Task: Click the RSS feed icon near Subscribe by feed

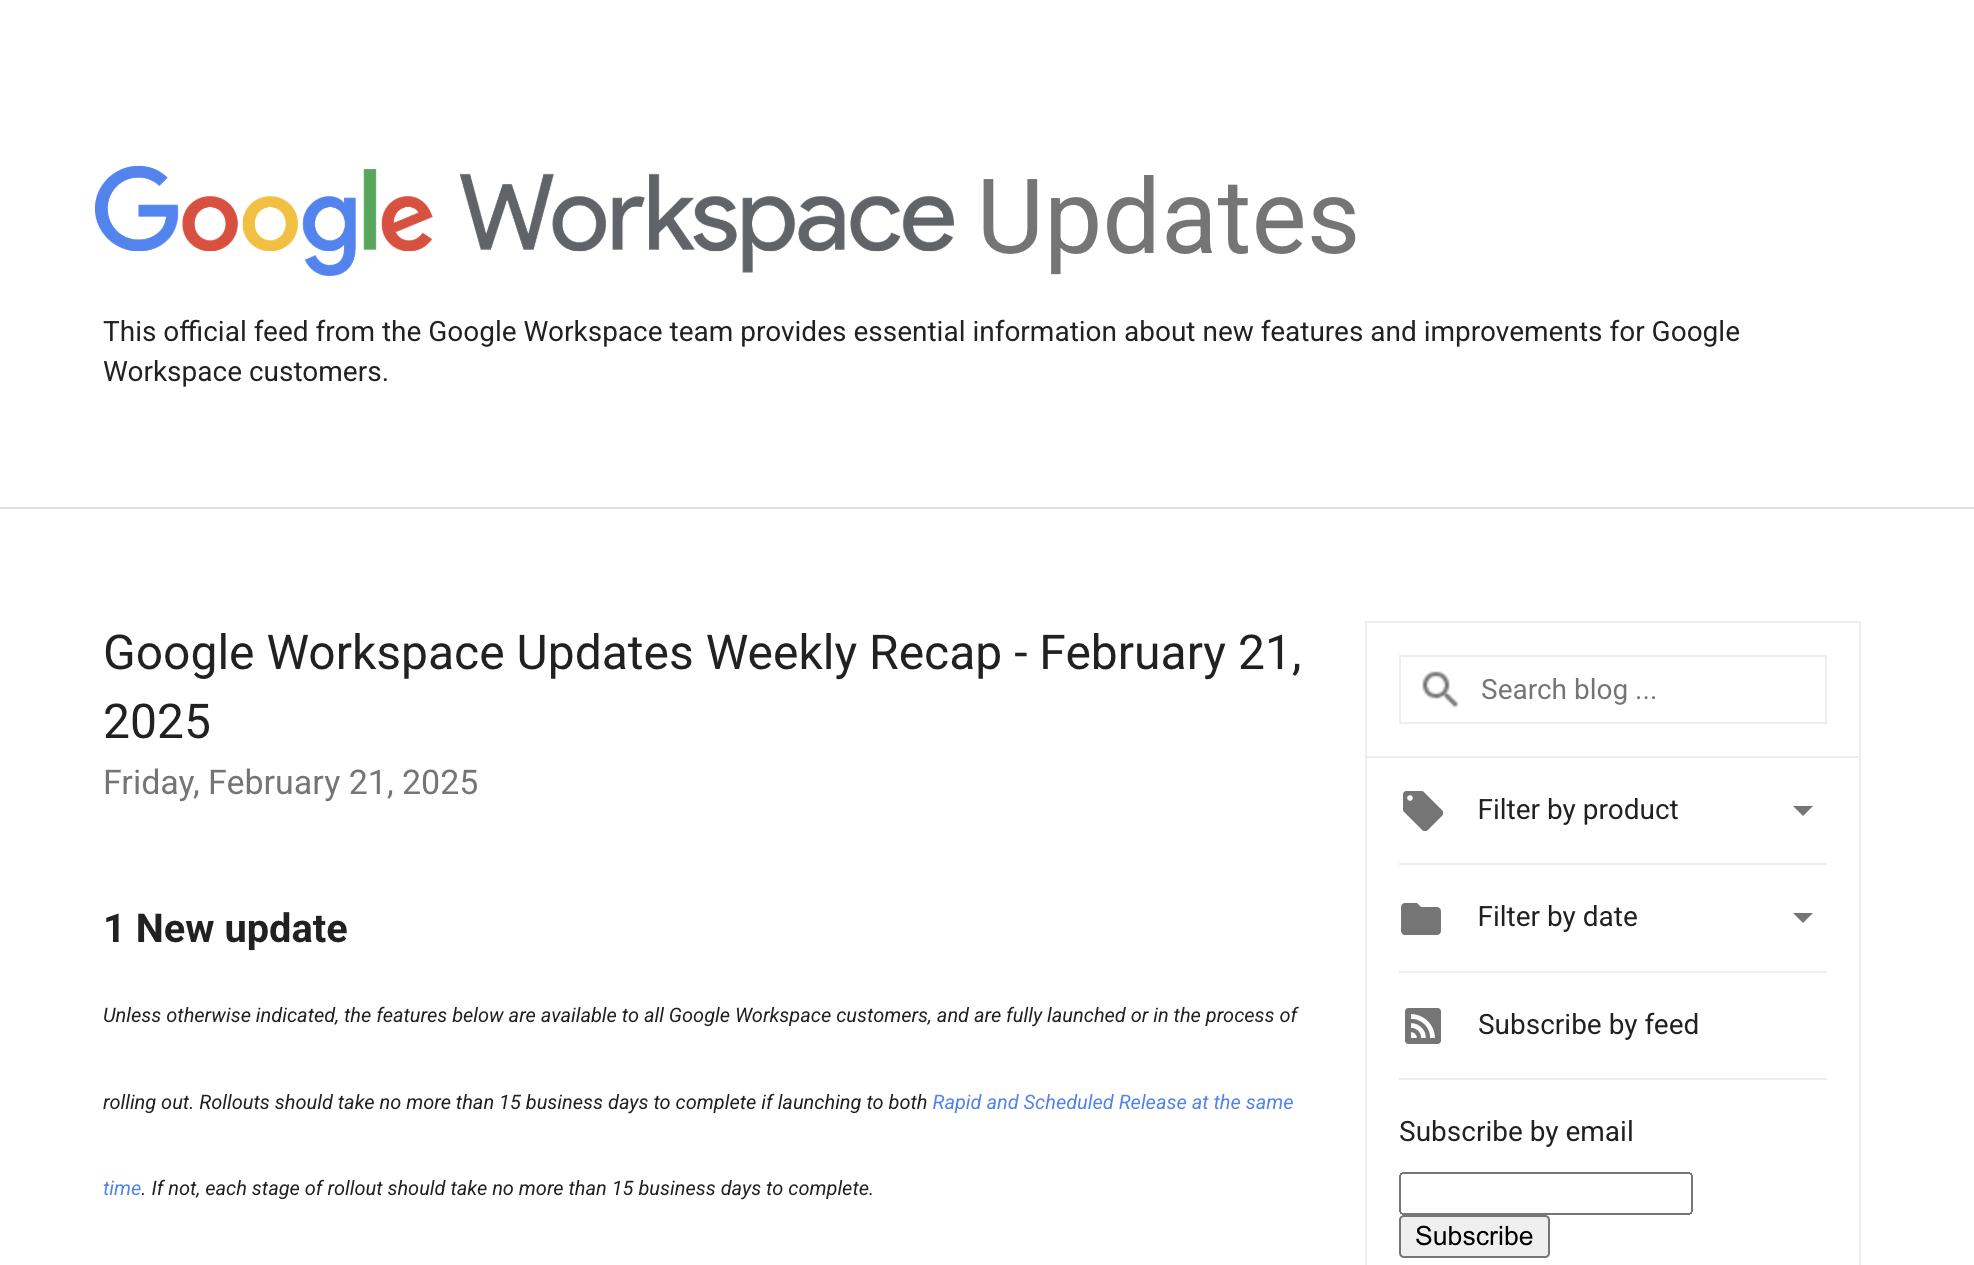Action: (1423, 1025)
